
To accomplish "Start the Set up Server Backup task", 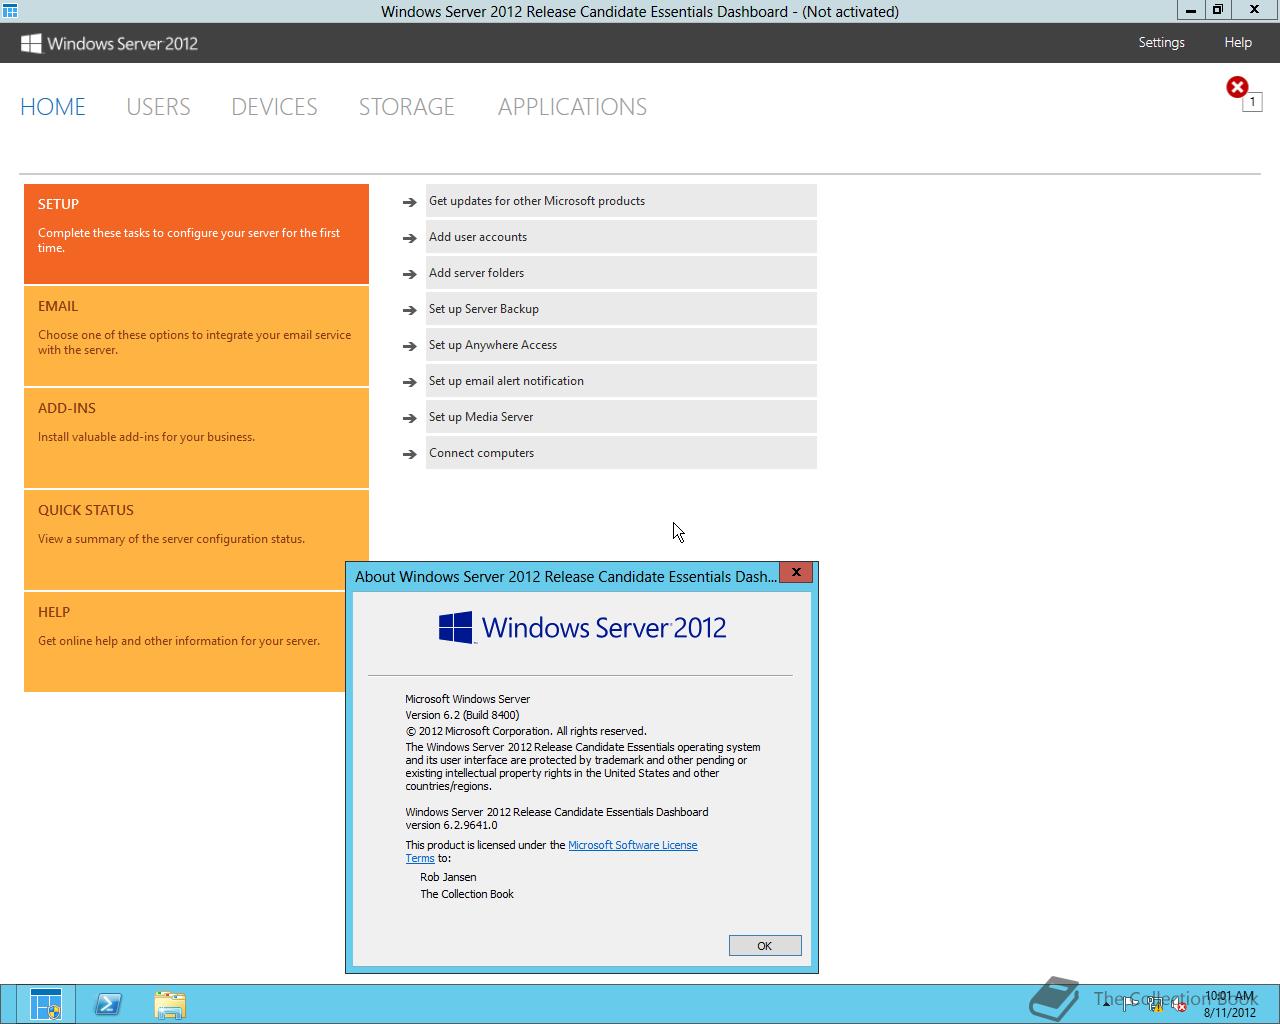I will [x=621, y=309].
